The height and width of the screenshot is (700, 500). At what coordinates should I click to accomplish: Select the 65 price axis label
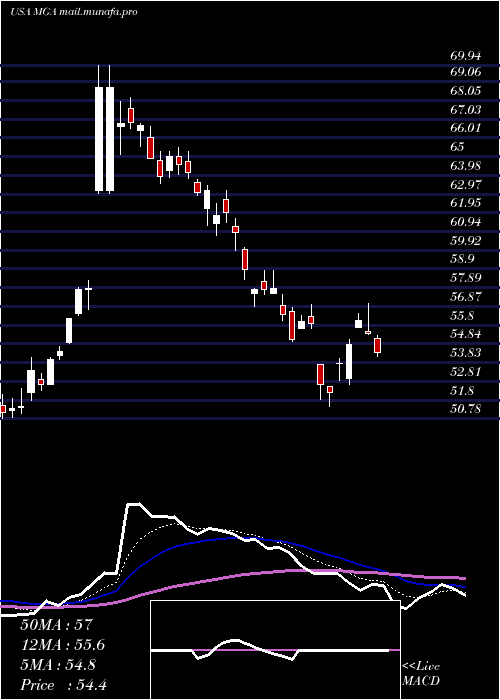click(x=458, y=147)
